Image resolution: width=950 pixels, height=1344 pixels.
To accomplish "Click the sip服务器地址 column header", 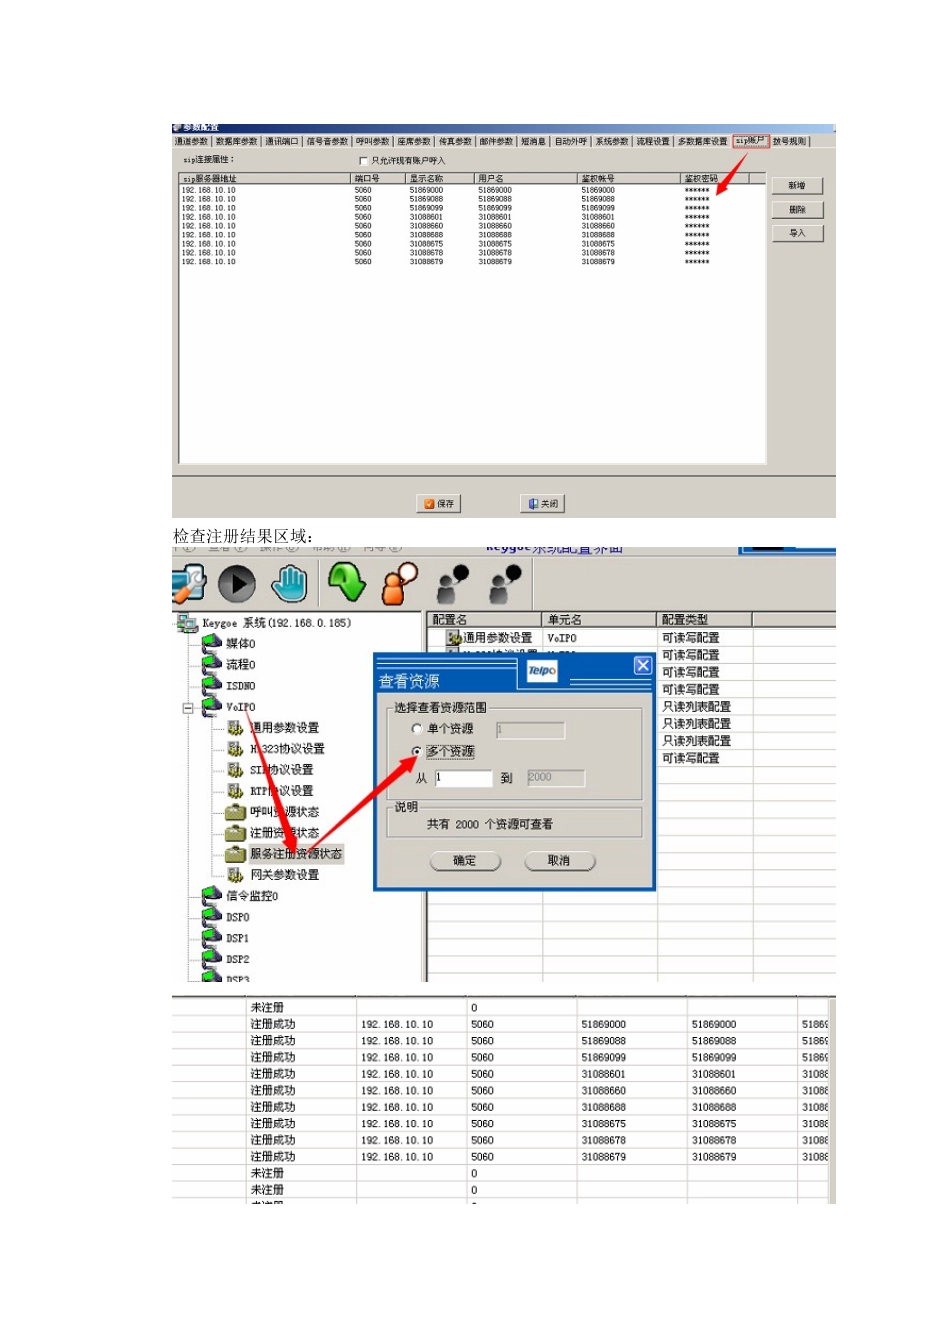I will pyautogui.click(x=265, y=178).
